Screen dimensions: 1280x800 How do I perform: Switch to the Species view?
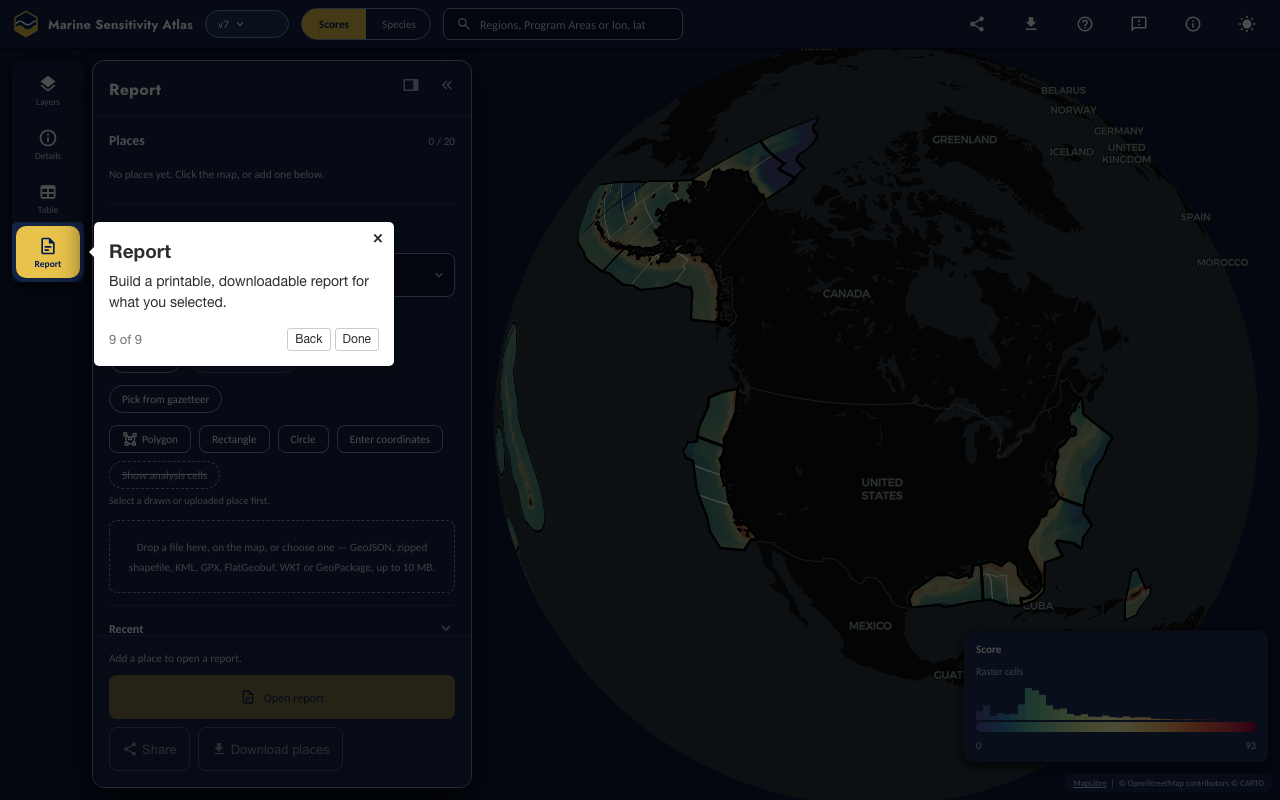click(x=398, y=24)
